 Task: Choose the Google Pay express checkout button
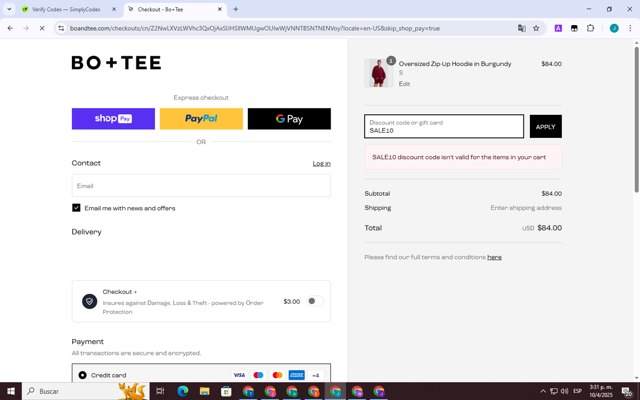(x=289, y=119)
